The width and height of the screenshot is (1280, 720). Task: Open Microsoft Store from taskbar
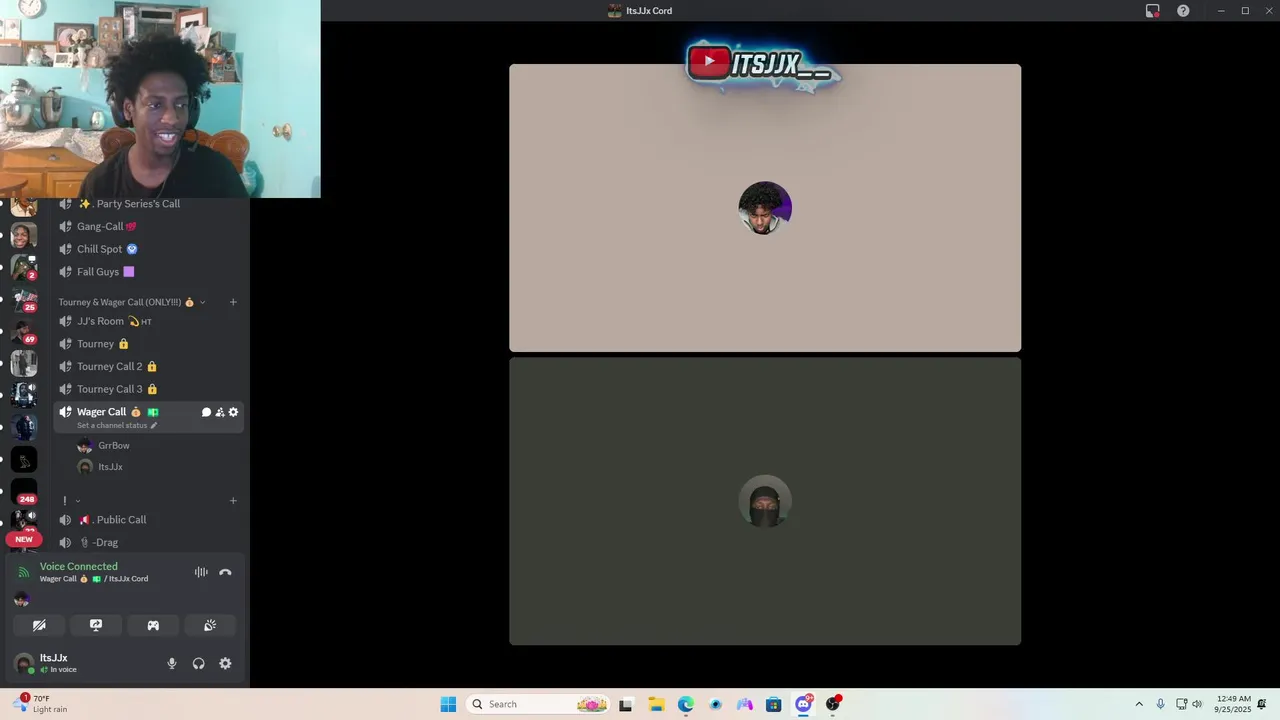774,704
